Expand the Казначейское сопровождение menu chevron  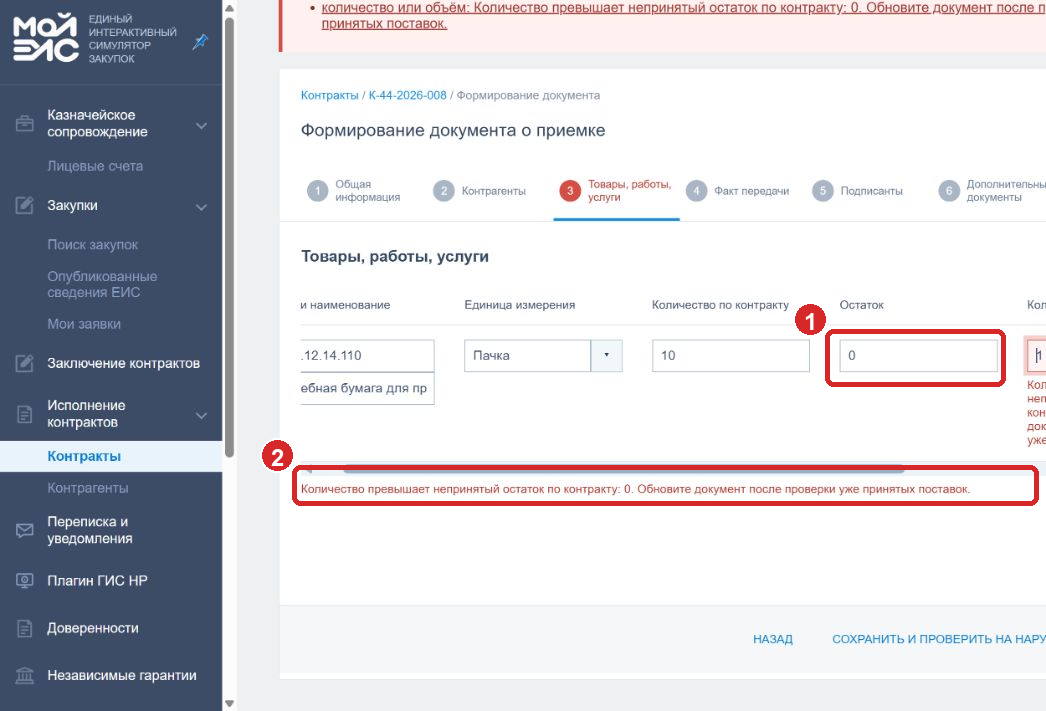click(201, 125)
